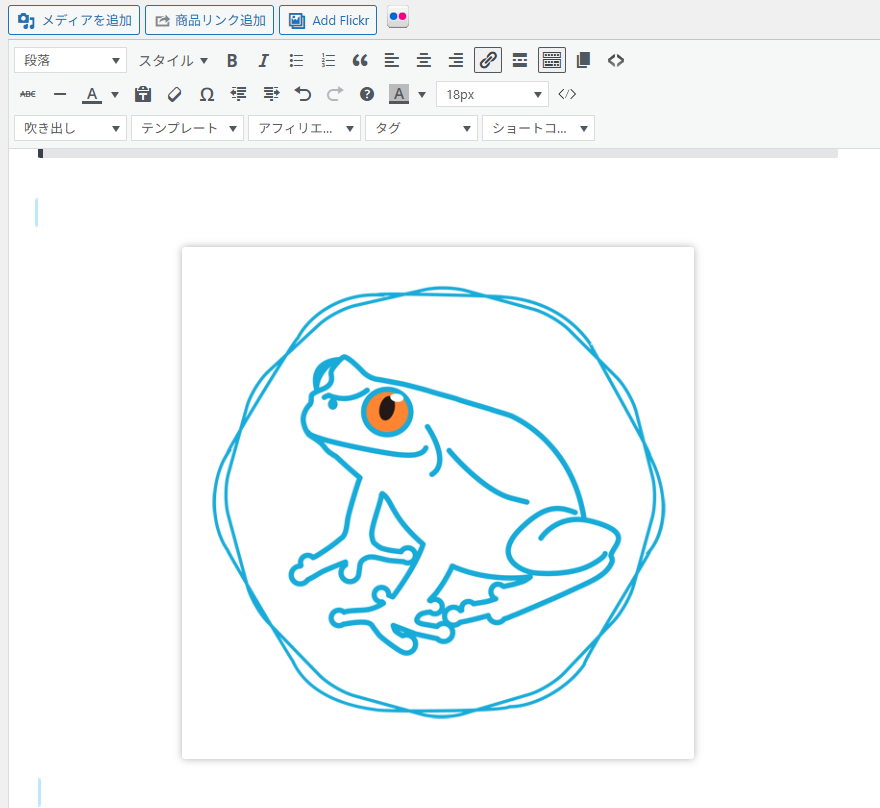880x808 pixels.
Task: Toggle bold formatting
Action: (x=232, y=61)
